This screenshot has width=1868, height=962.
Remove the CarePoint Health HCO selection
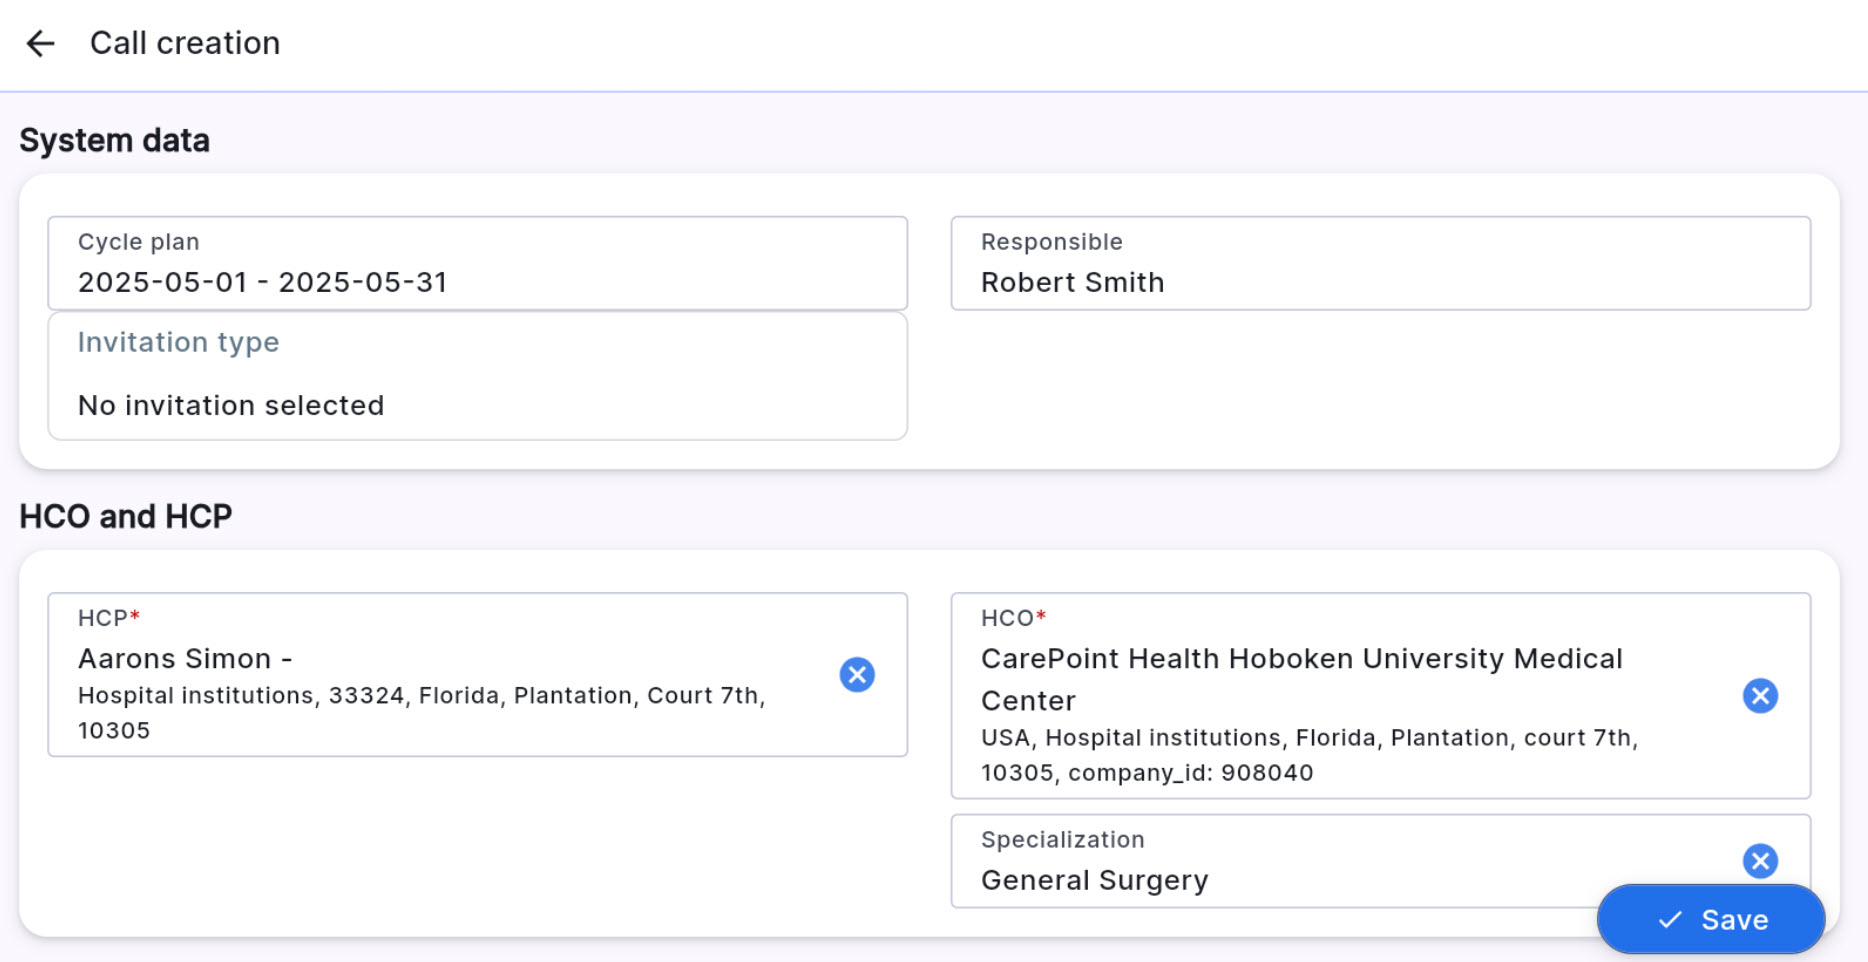coord(1760,696)
